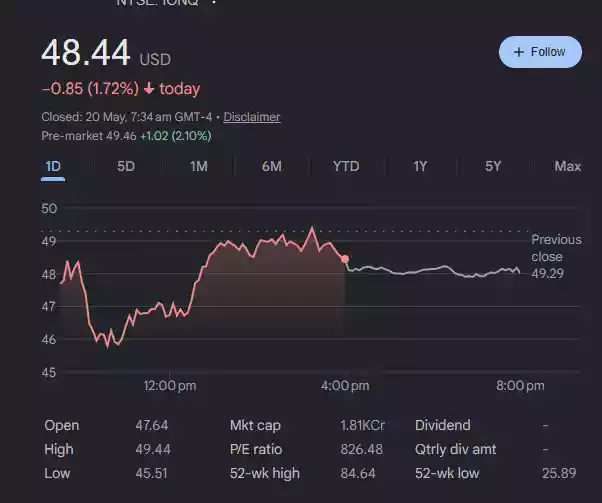Click the 12:00 pm axis label
This screenshot has width=602, height=503.
tap(170, 386)
